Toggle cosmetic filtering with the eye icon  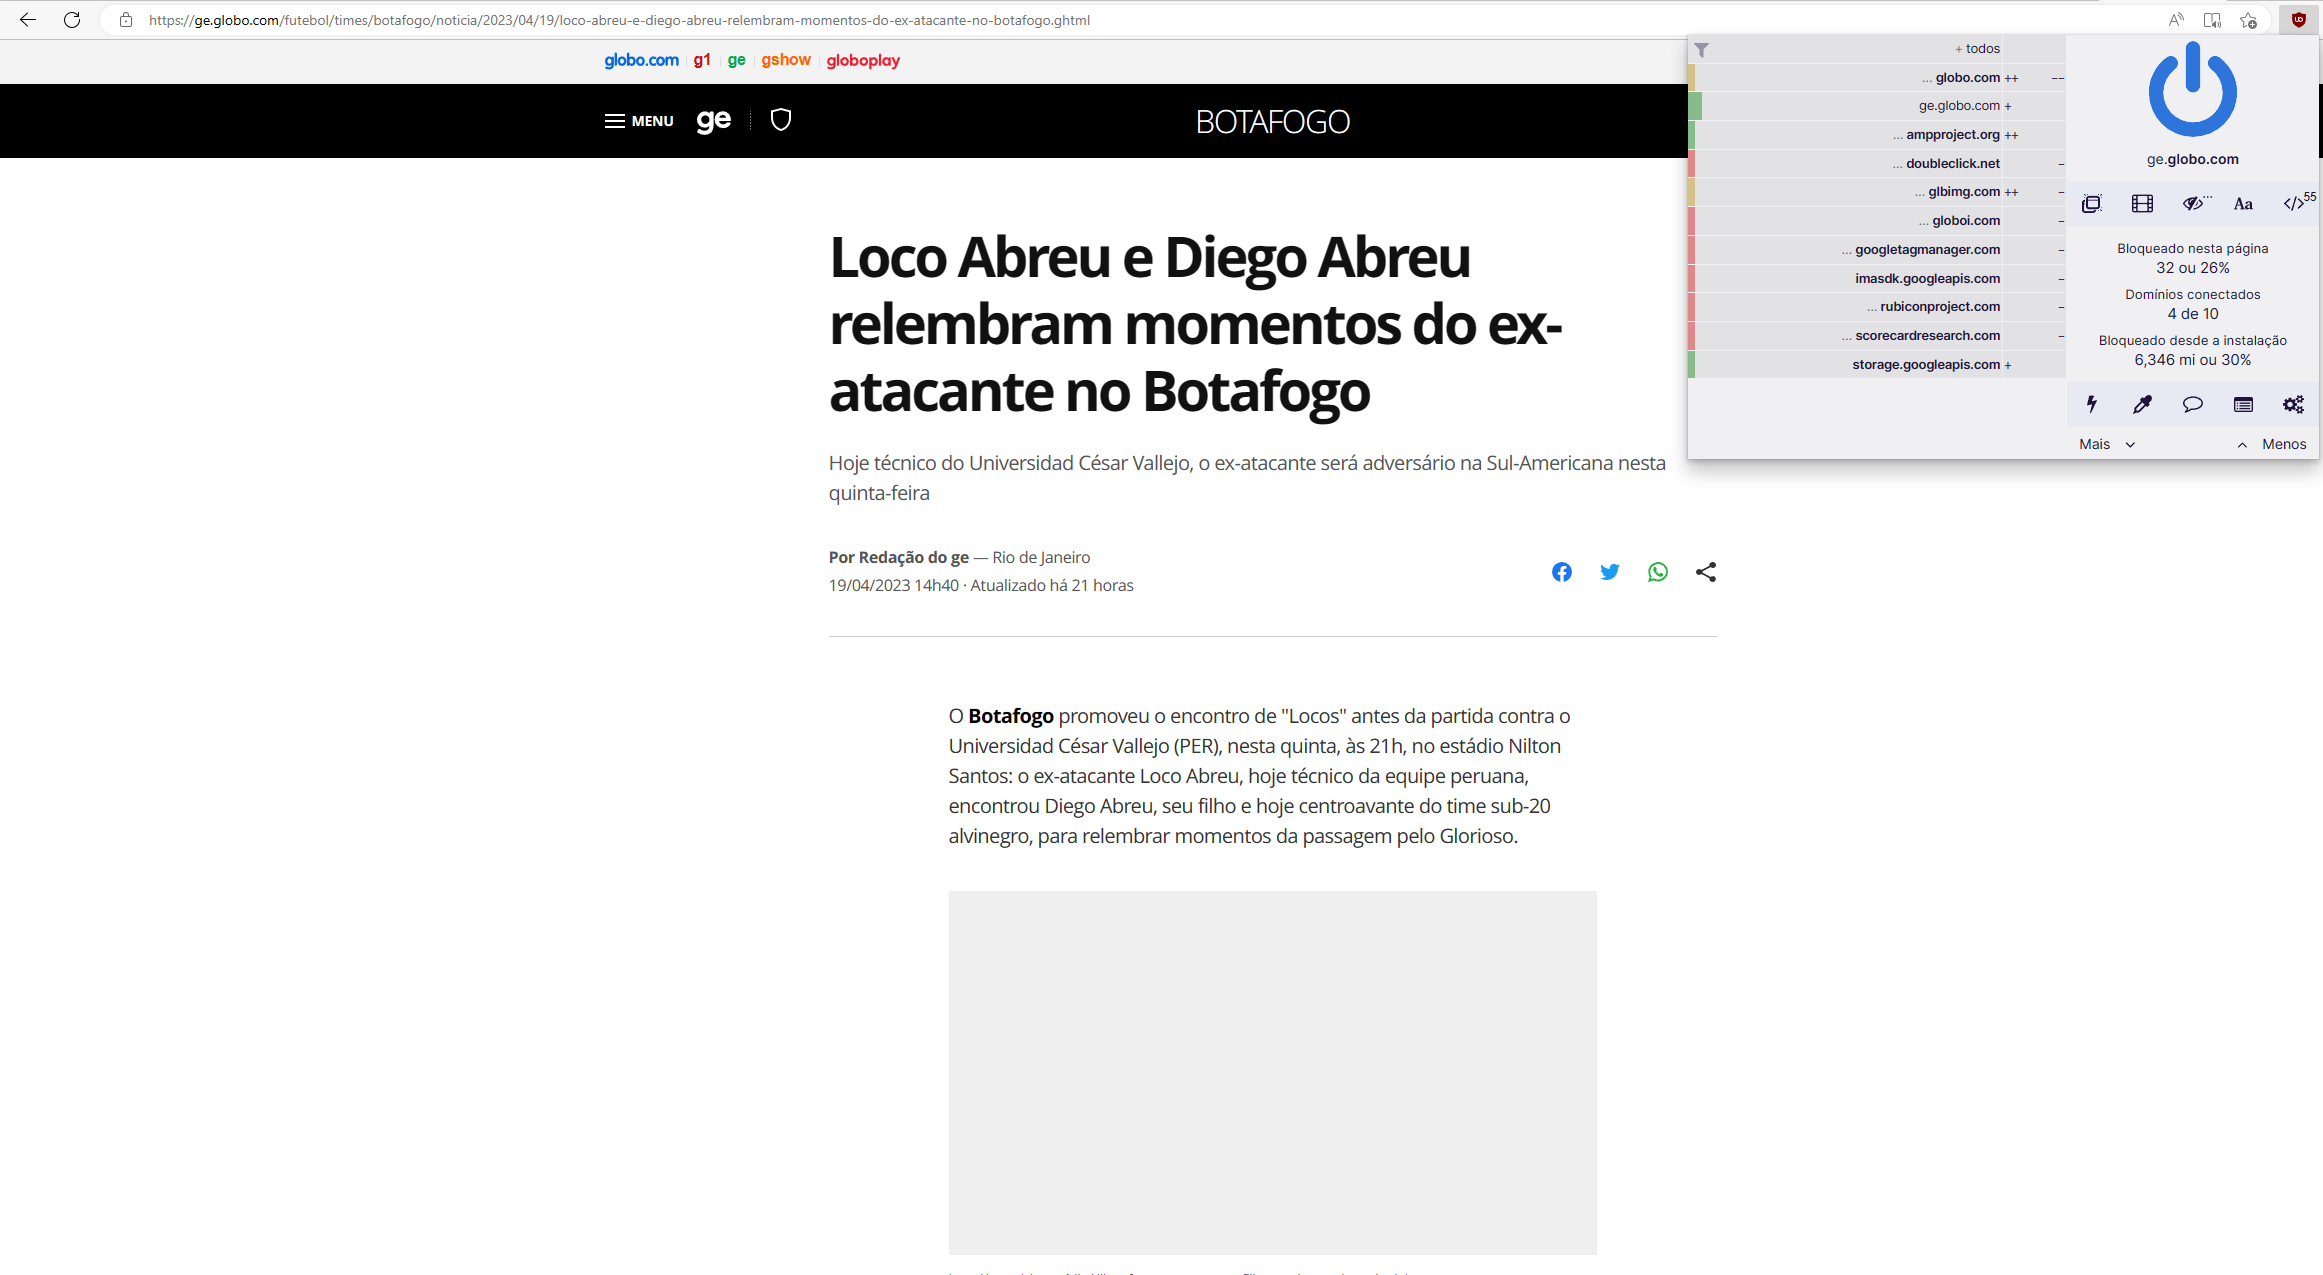click(x=2194, y=203)
